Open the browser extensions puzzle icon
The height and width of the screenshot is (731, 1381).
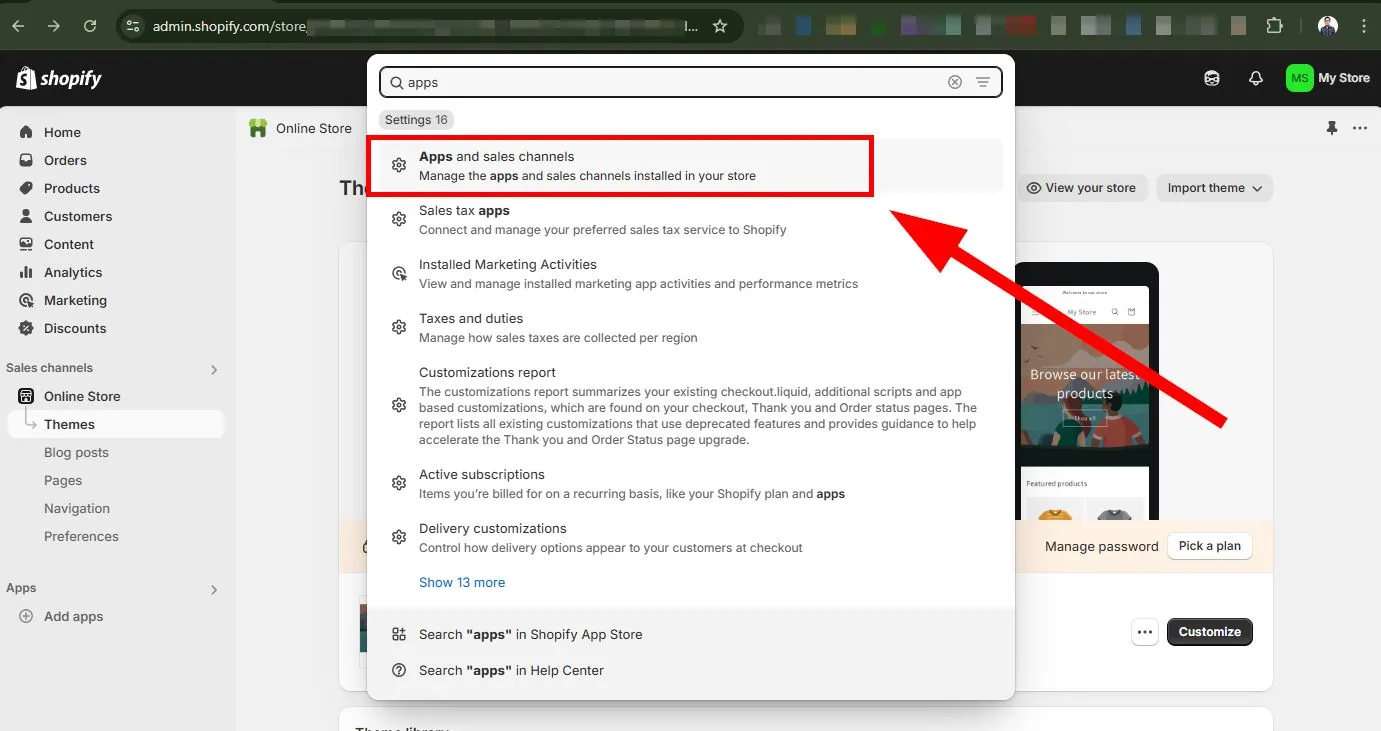click(1275, 26)
